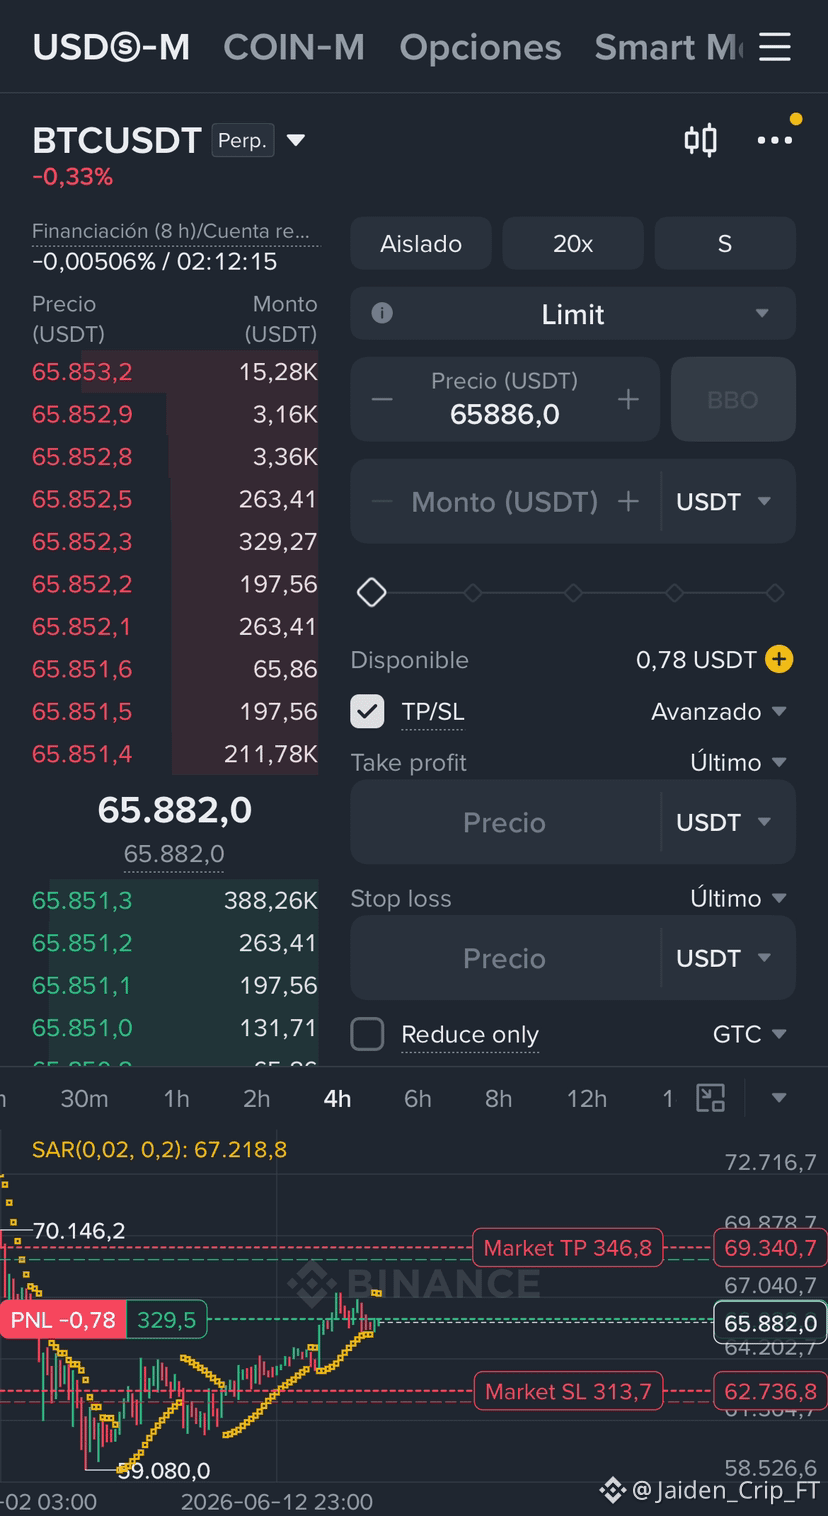This screenshot has width=828, height=1516.
Task: Select the 1h chart timeframe
Action: pos(177,1098)
